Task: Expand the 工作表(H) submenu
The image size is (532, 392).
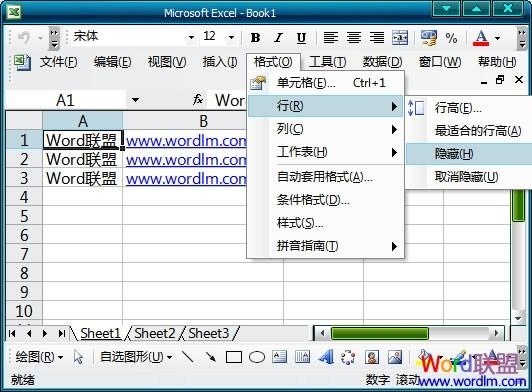Action: tap(326, 152)
